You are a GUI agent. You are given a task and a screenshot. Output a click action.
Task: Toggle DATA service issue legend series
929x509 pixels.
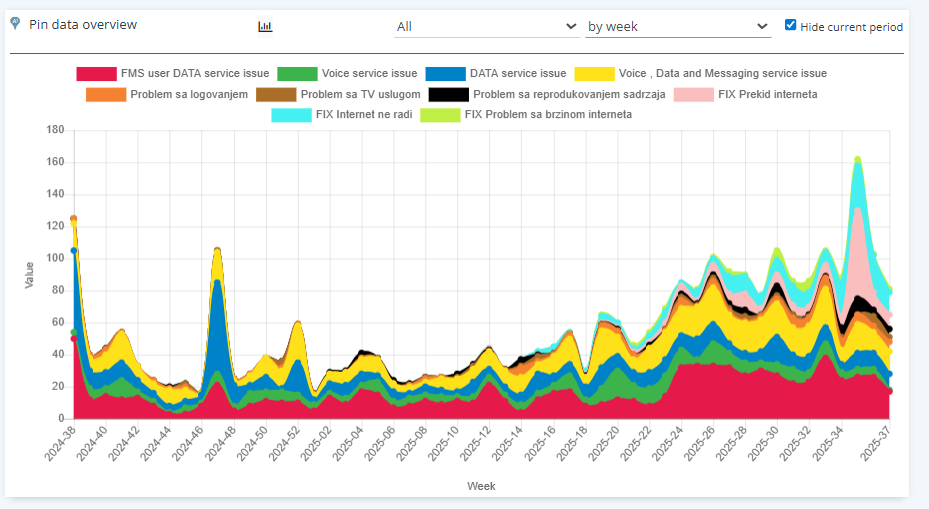point(517,74)
